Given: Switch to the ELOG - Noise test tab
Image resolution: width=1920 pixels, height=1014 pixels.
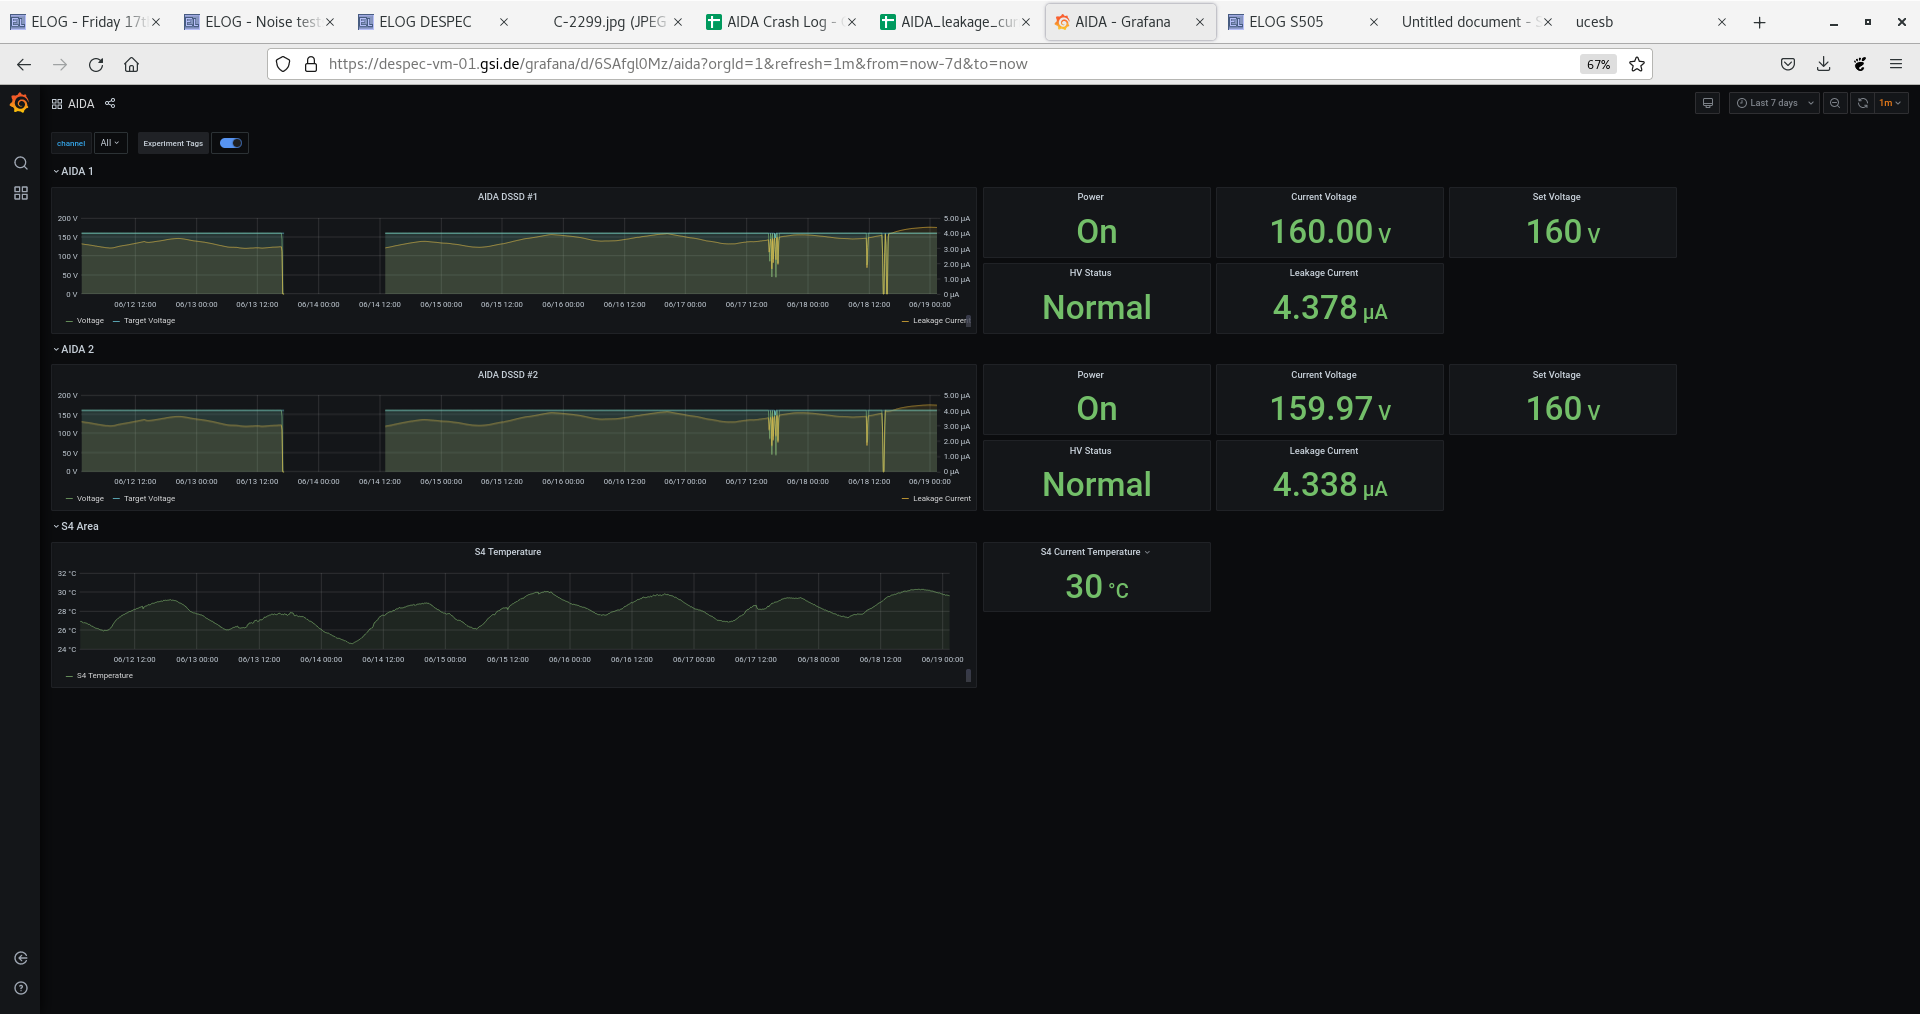Looking at the screenshot, I should tap(258, 22).
